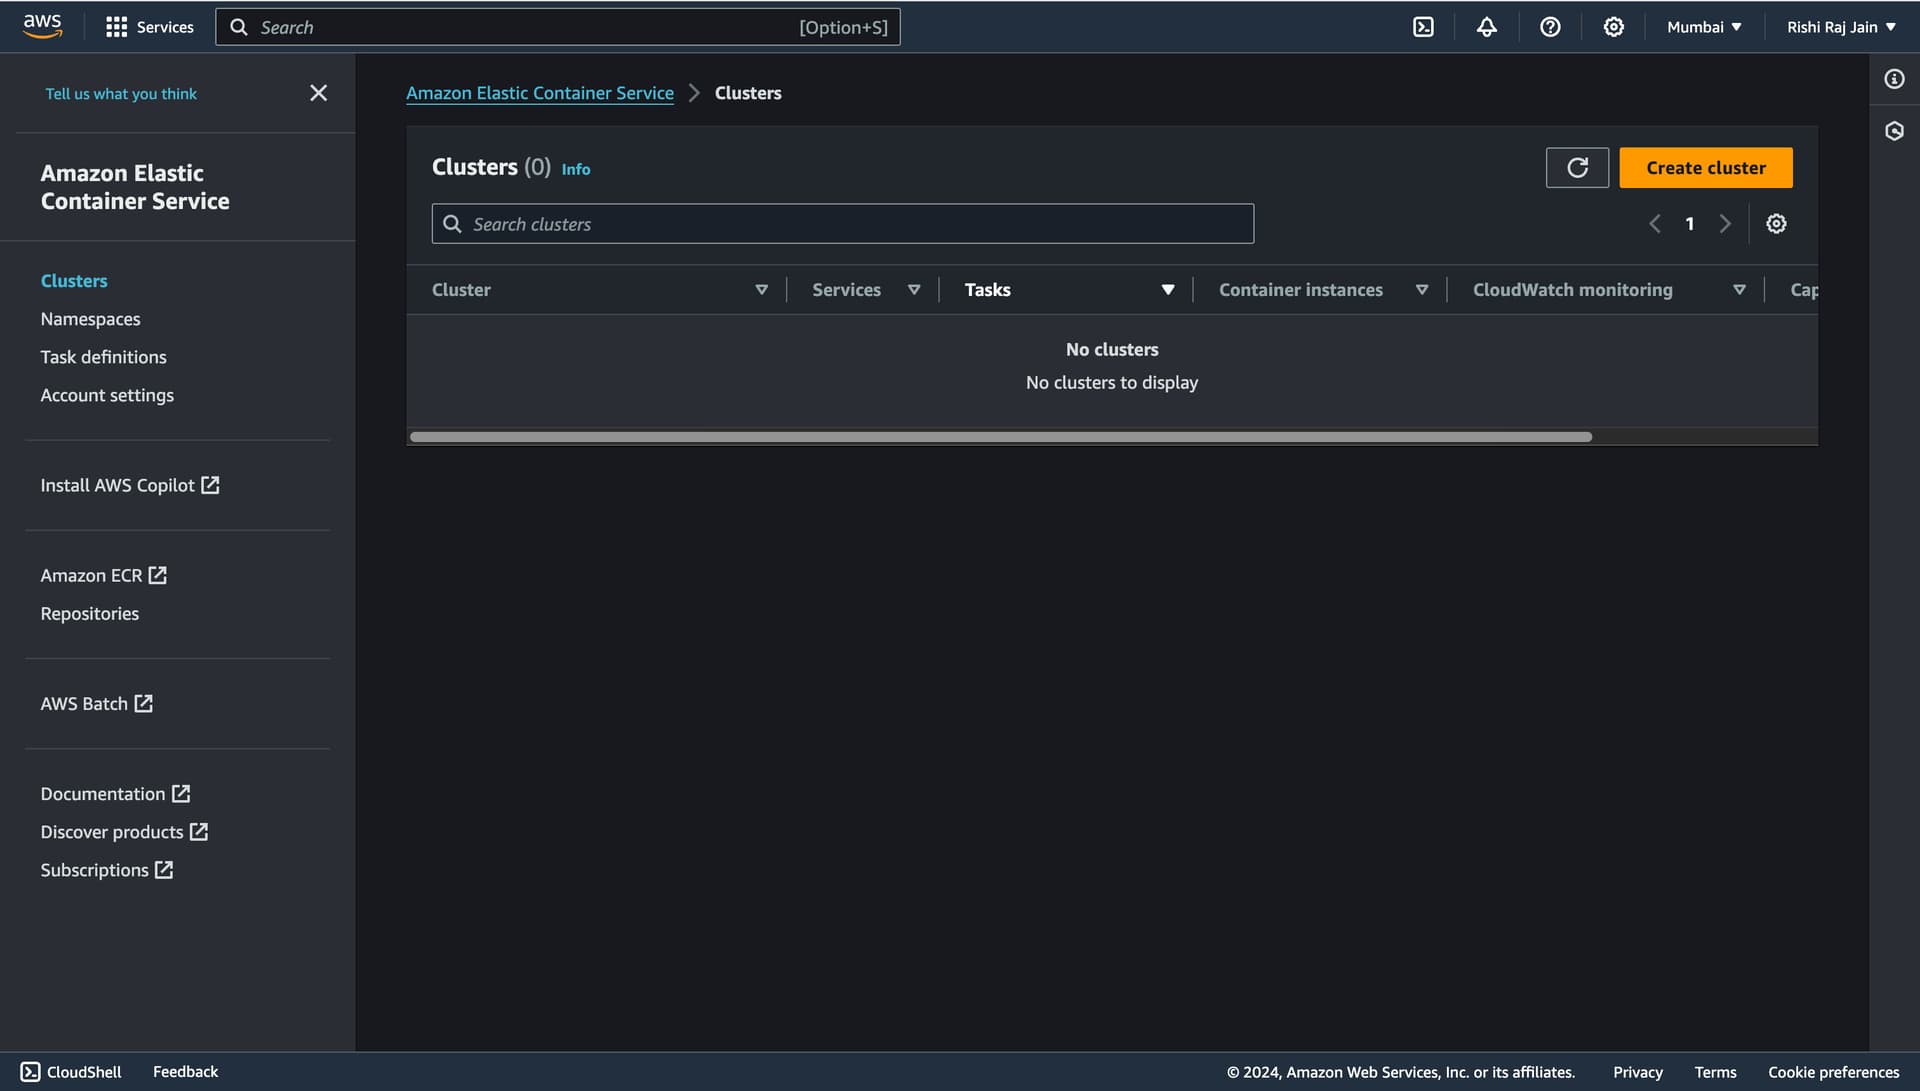Expand the Mumbai region dropdown
The image size is (1920, 1091).
[x=1704, y=27]
